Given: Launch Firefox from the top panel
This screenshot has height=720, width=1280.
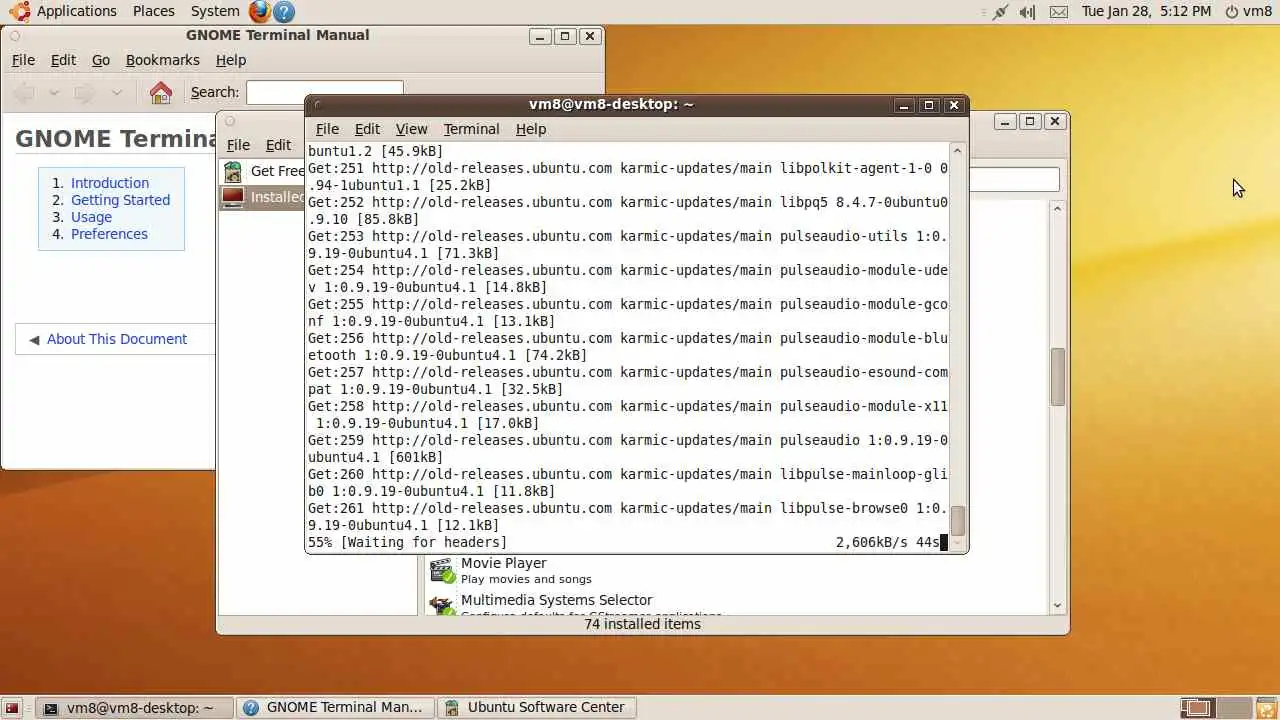Looking at the screenshot, I should click(x=259, y=11).
